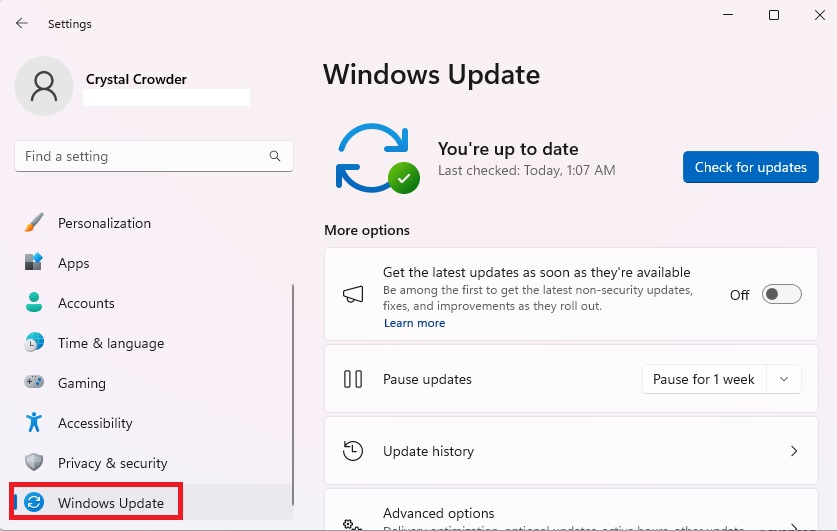Open the Advanced options row

[571, 510]
